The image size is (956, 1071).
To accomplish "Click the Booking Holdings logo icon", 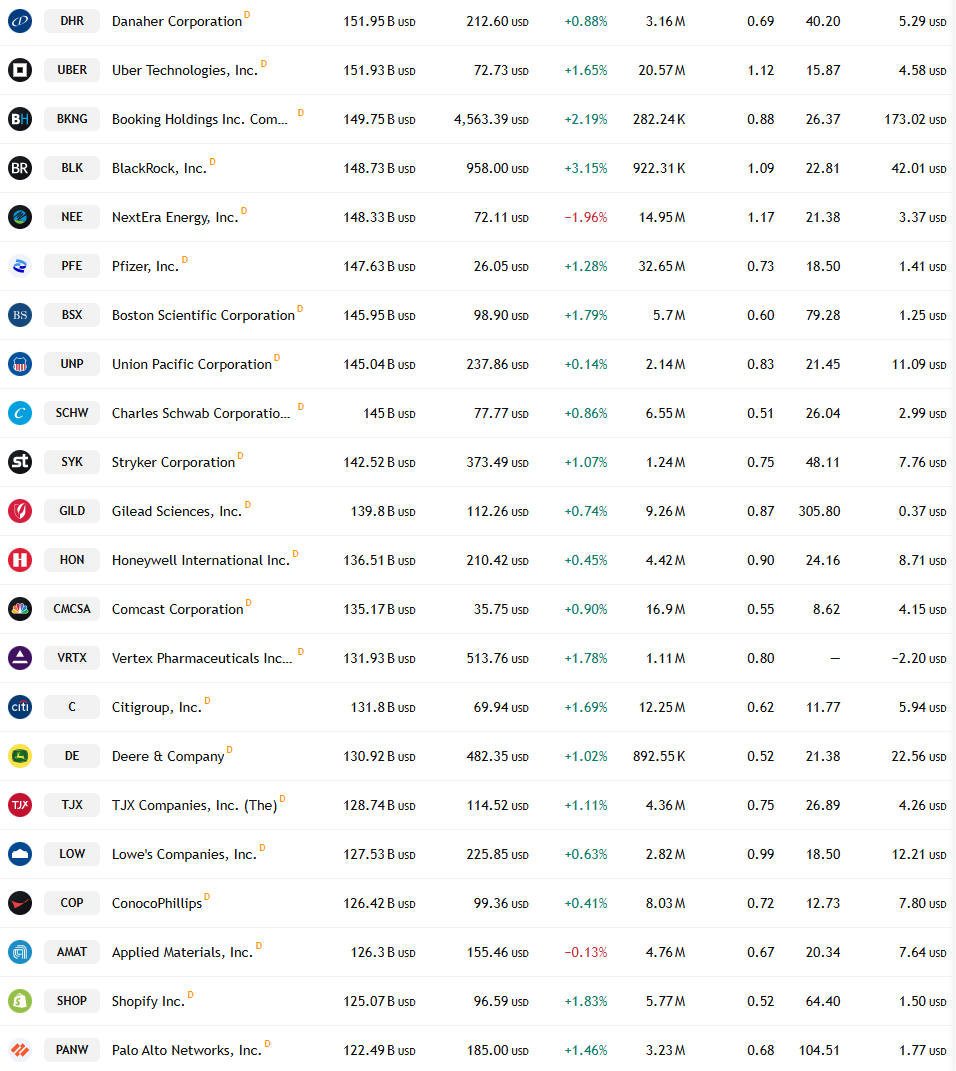I will [x=20, y=120].
